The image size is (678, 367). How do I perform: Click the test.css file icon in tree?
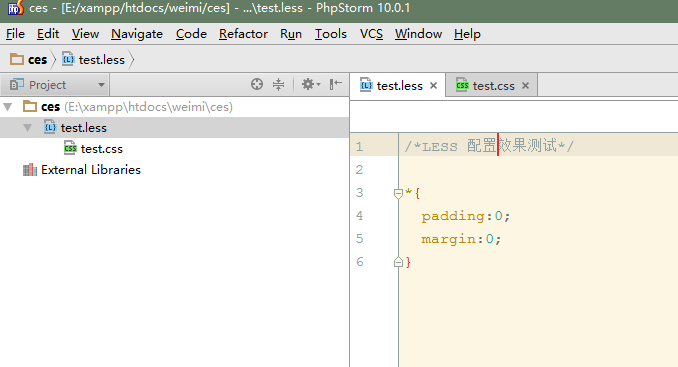point(70,149)
